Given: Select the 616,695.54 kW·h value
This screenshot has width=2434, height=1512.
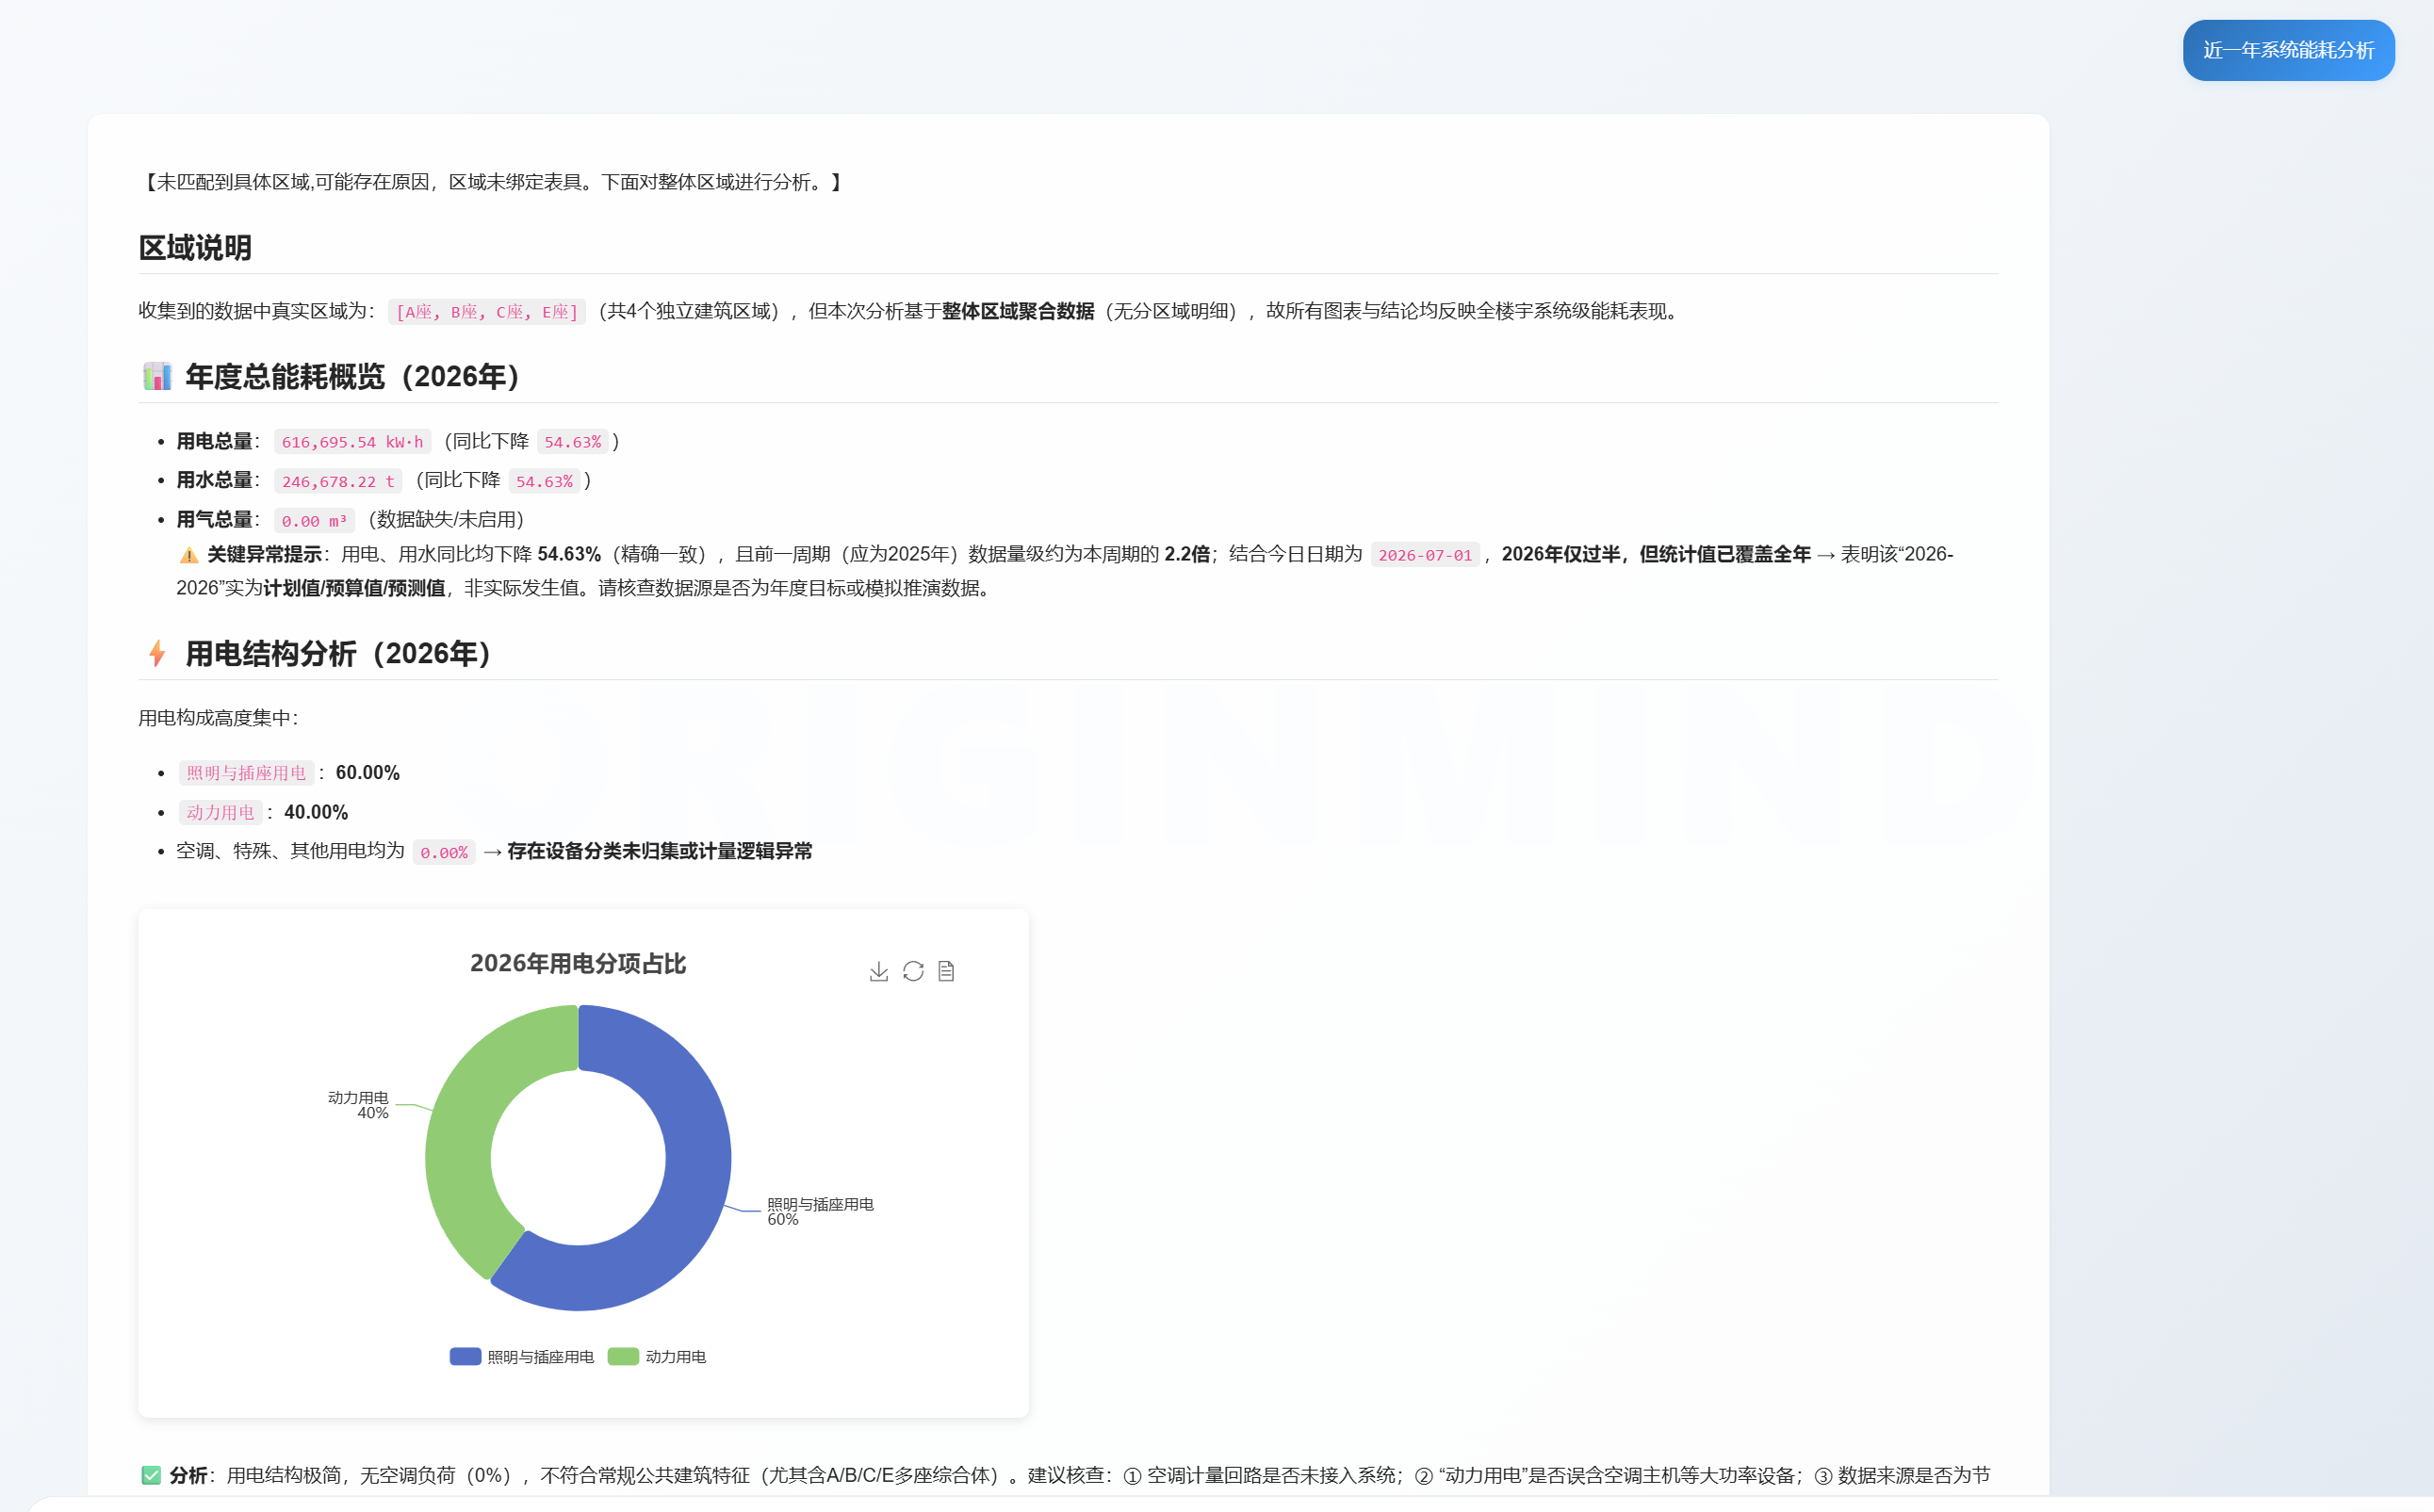Looking at the screenshot, I should 352,442.
